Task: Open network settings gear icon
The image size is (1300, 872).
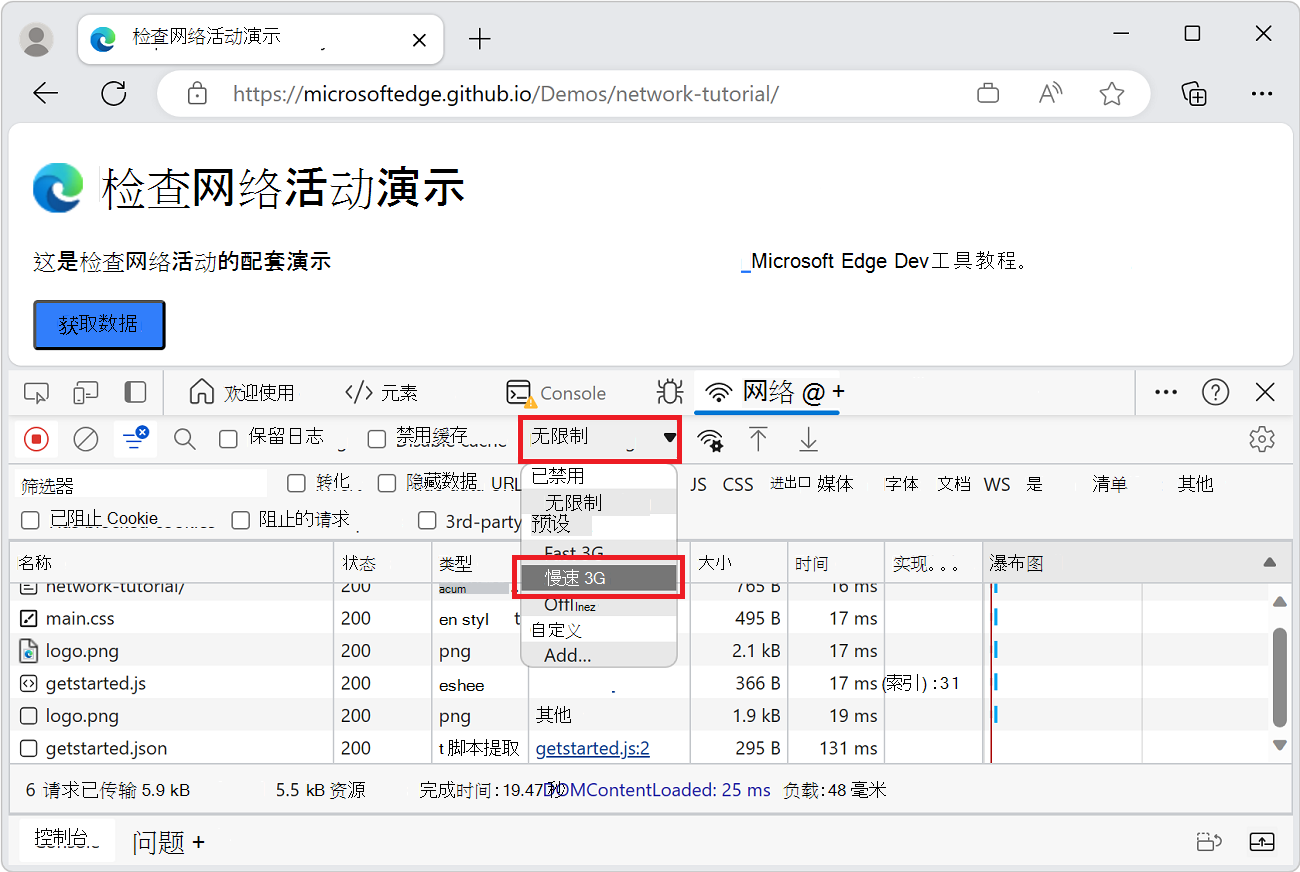Action: [x=1262, y=438]
